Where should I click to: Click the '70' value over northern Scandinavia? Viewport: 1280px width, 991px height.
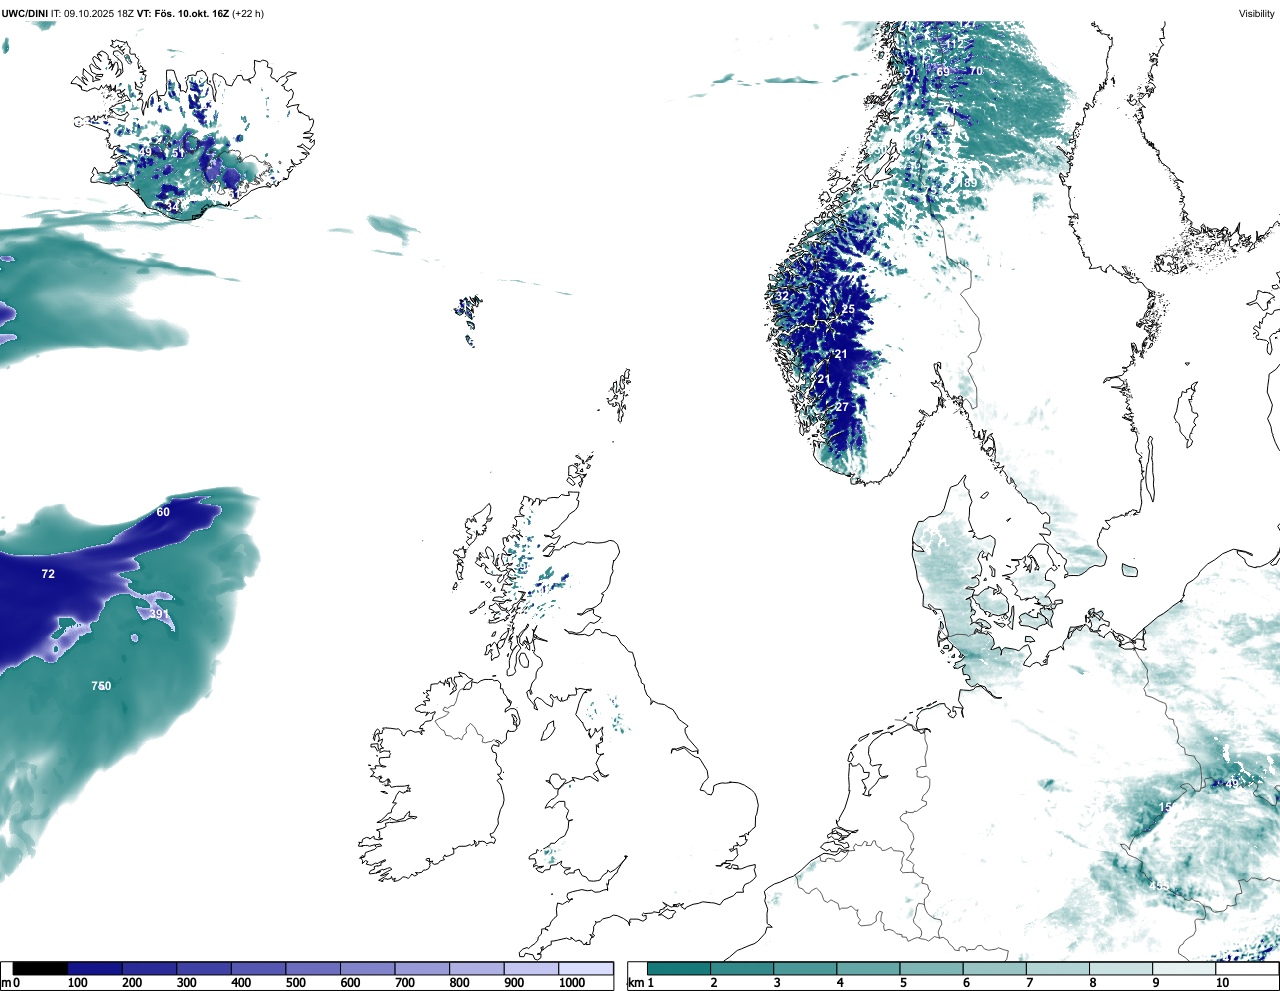point(976,71)
